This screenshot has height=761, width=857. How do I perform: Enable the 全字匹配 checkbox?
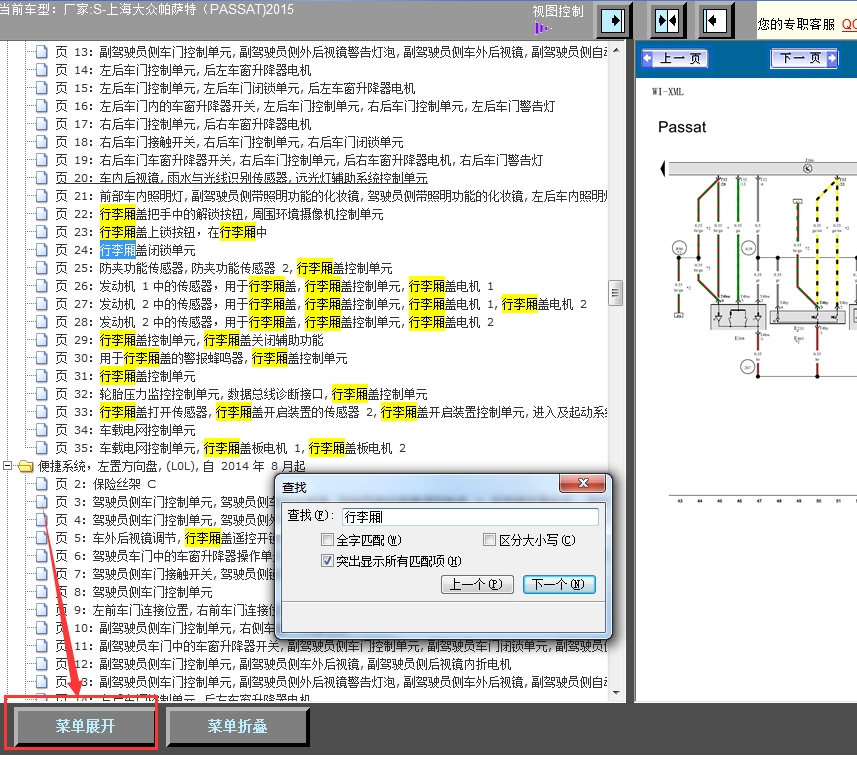[327, 540]
